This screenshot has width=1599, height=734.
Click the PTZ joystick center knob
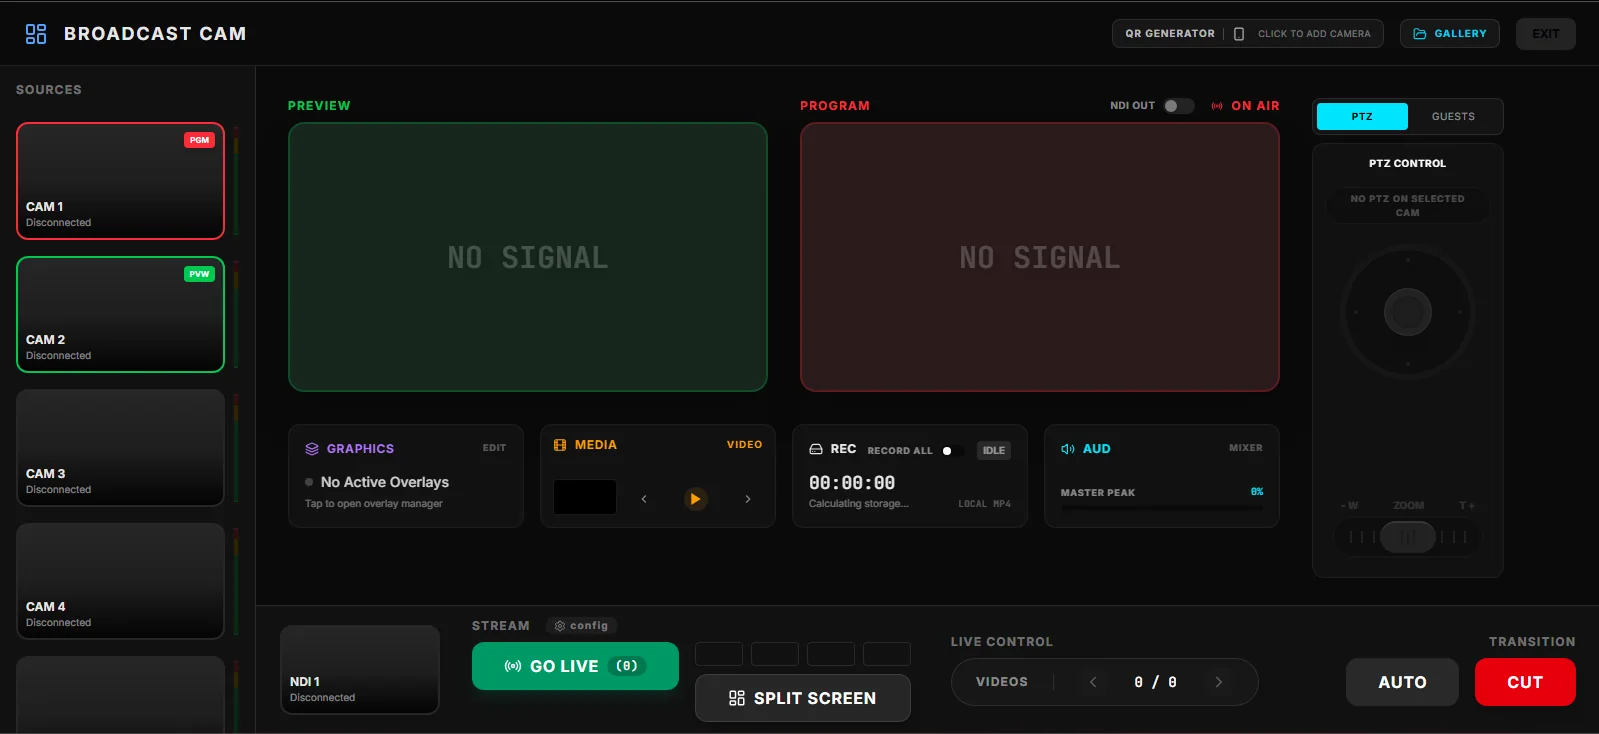point(1408,312)
